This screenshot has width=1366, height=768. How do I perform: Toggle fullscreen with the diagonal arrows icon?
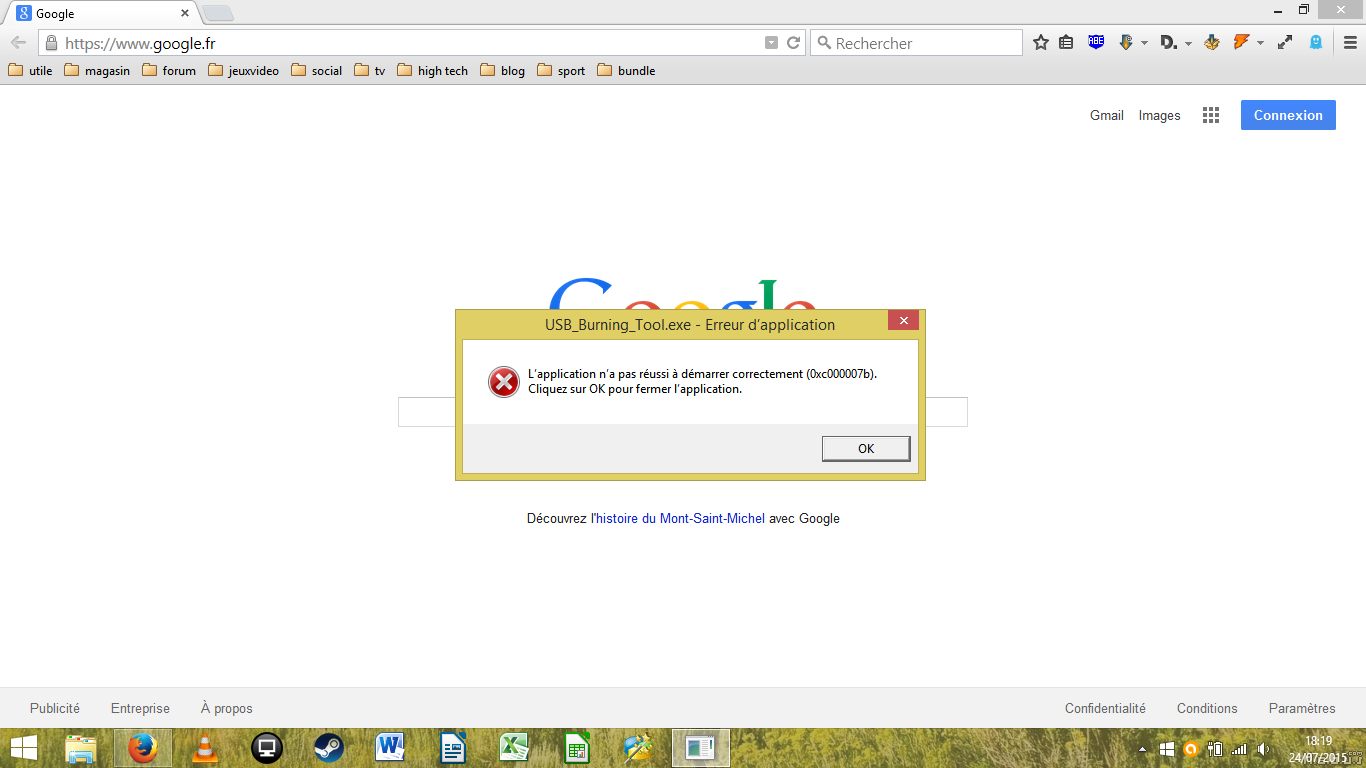coord(1286,43)
